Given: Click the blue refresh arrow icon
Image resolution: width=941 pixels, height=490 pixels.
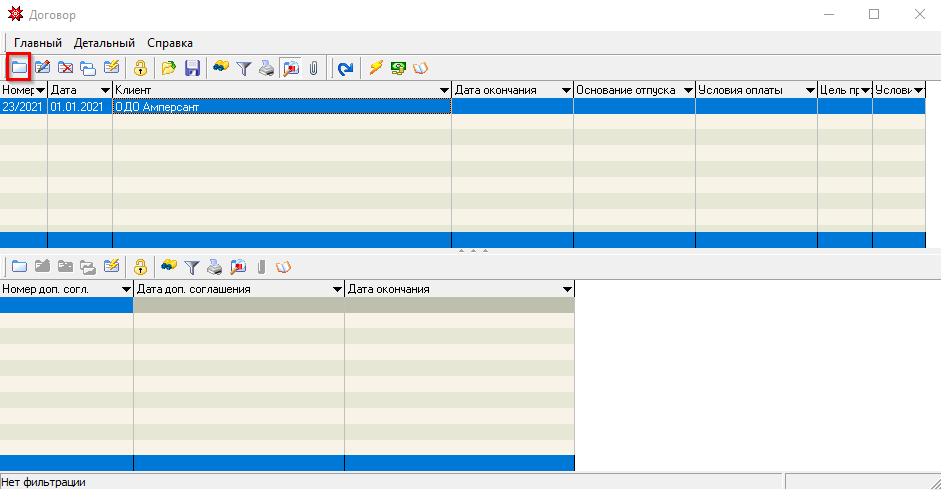Looking at the screenshot, I should point(345,68).
